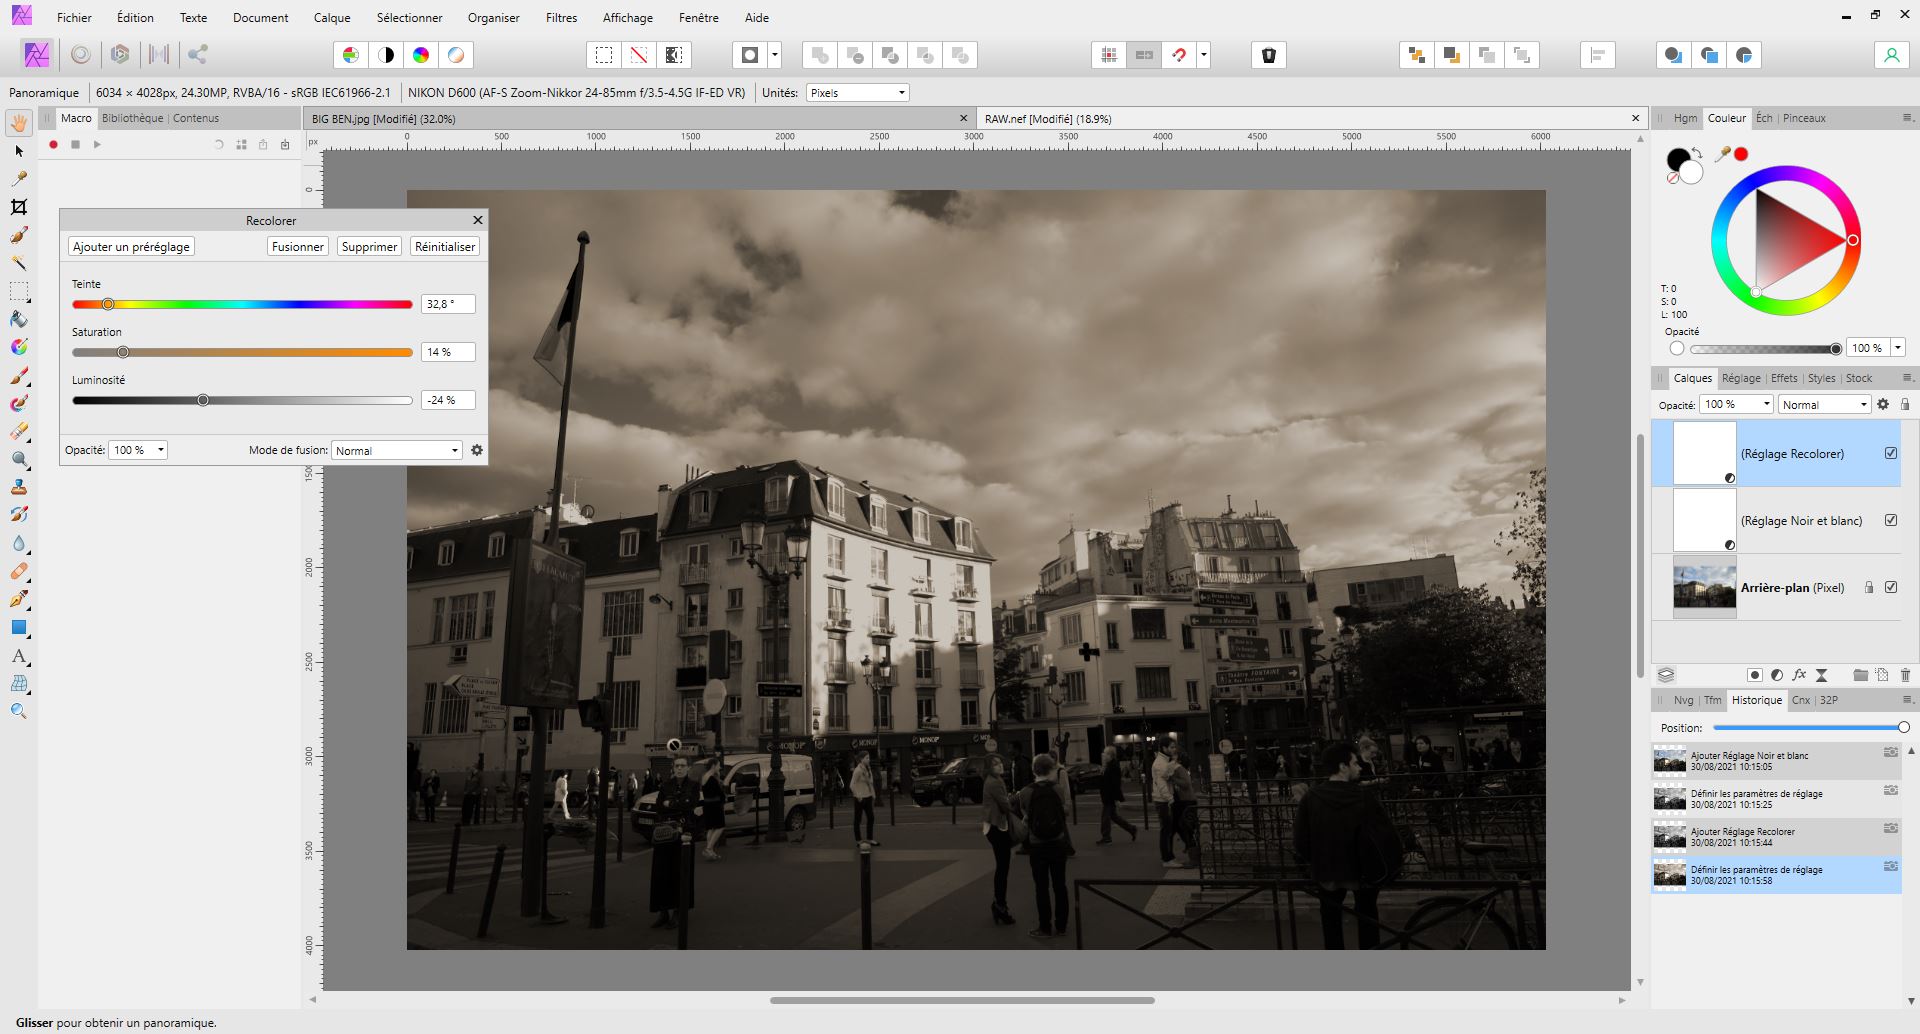Hide the Réglage Noir et blanc layer
The image size is (1920, 1034).
(x=1891, y=520)
